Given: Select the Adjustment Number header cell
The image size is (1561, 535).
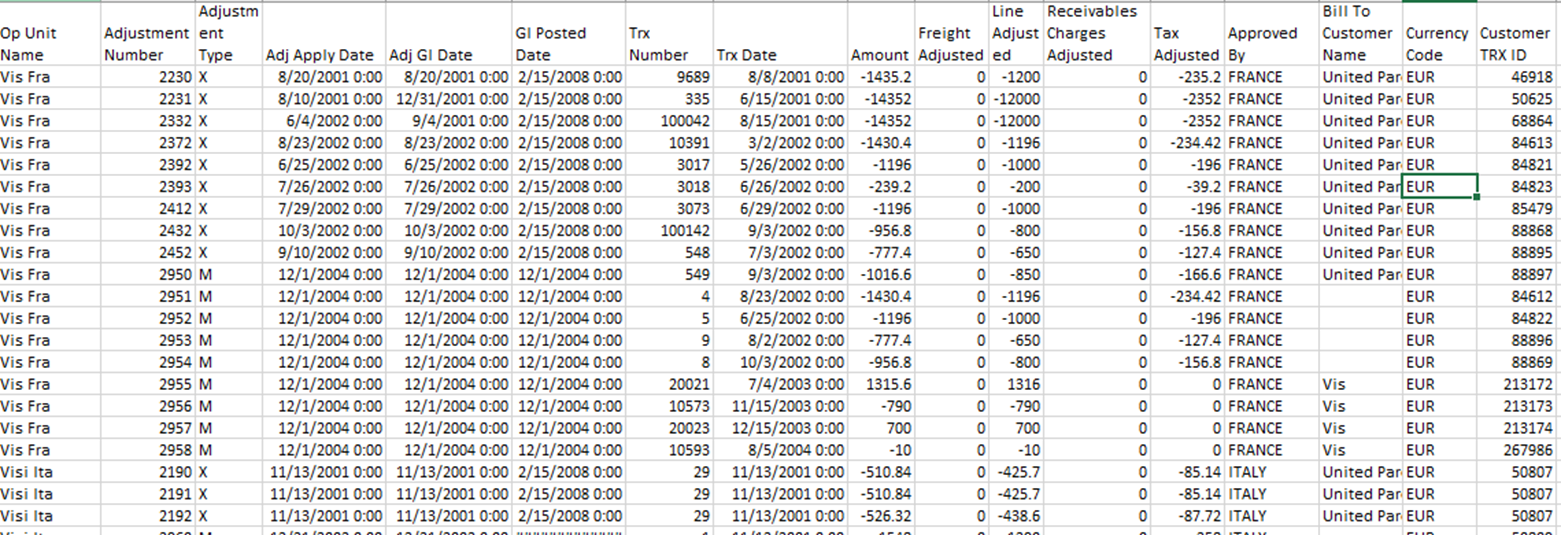Looking at the screenshot, I should tap(146, 44).
